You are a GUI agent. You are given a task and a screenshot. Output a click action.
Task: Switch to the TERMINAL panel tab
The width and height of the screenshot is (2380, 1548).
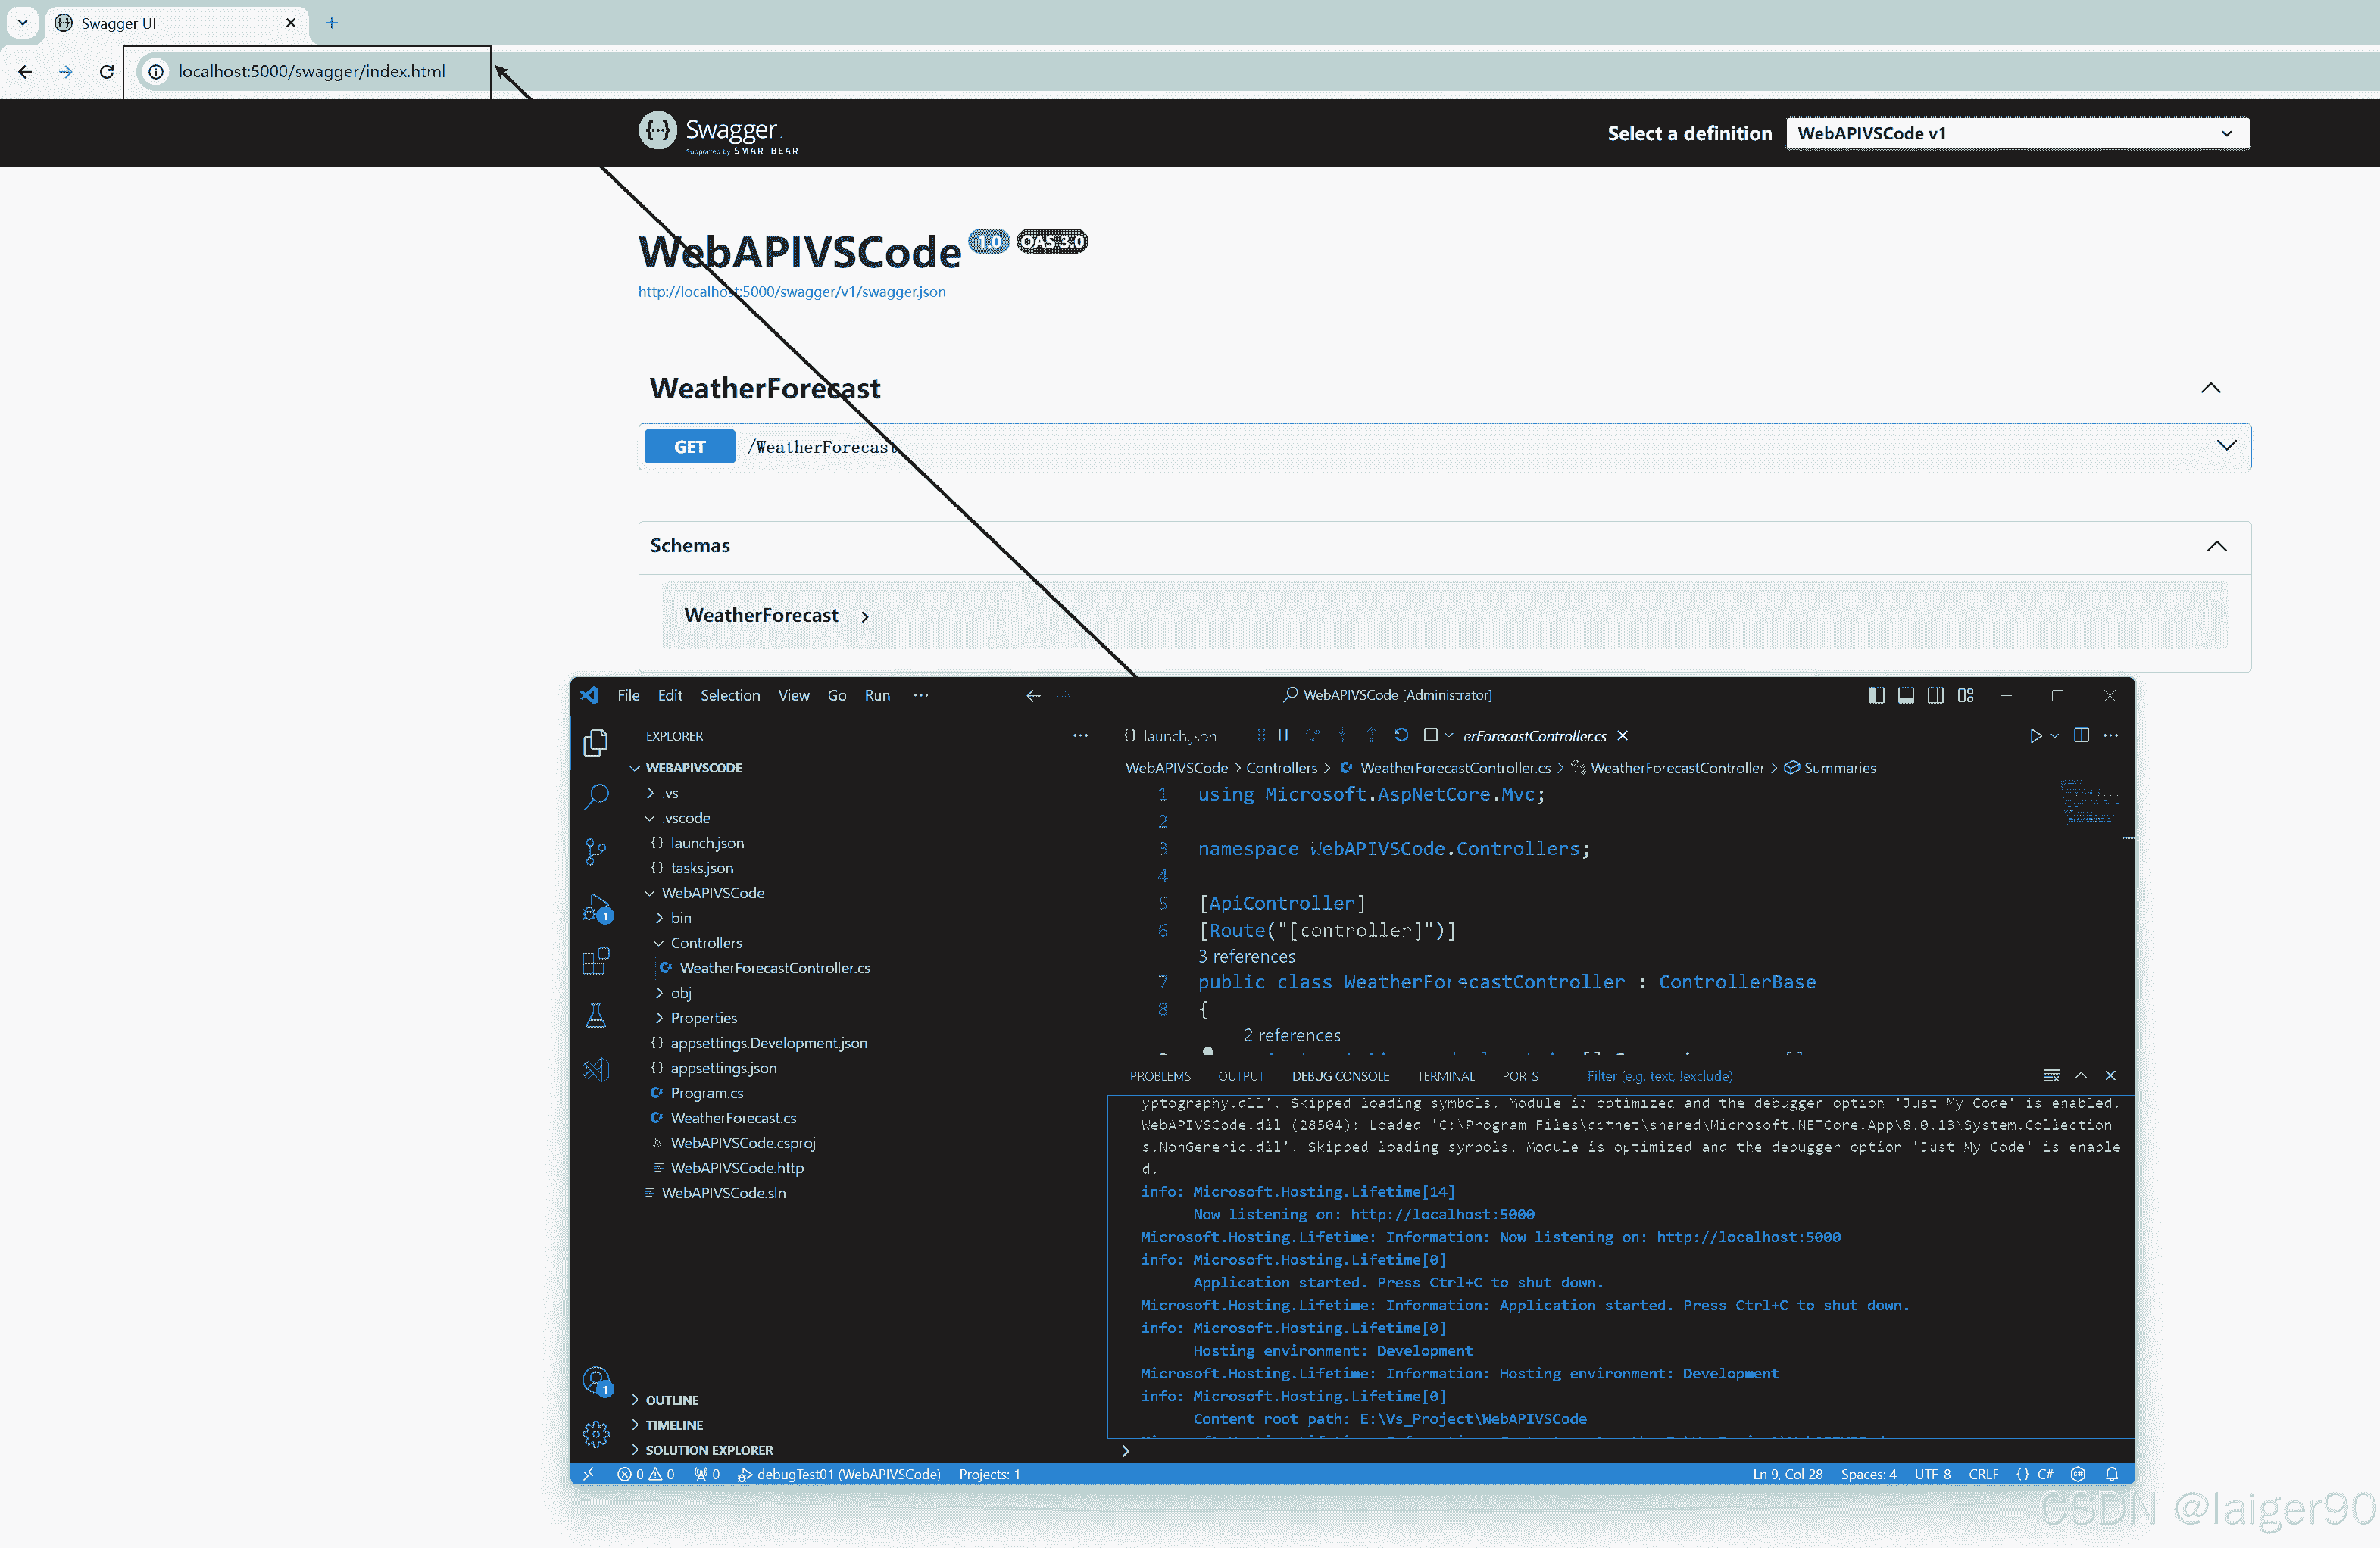click(x=1445, y=1076)
